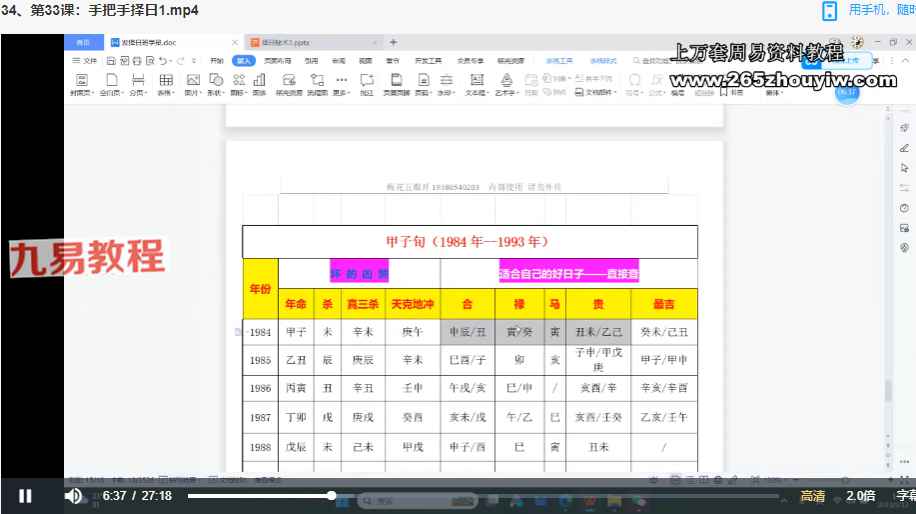Open the 表格样式 Table Style tab
This screenshot has height=514, width=916.
[x=603, y=61]
